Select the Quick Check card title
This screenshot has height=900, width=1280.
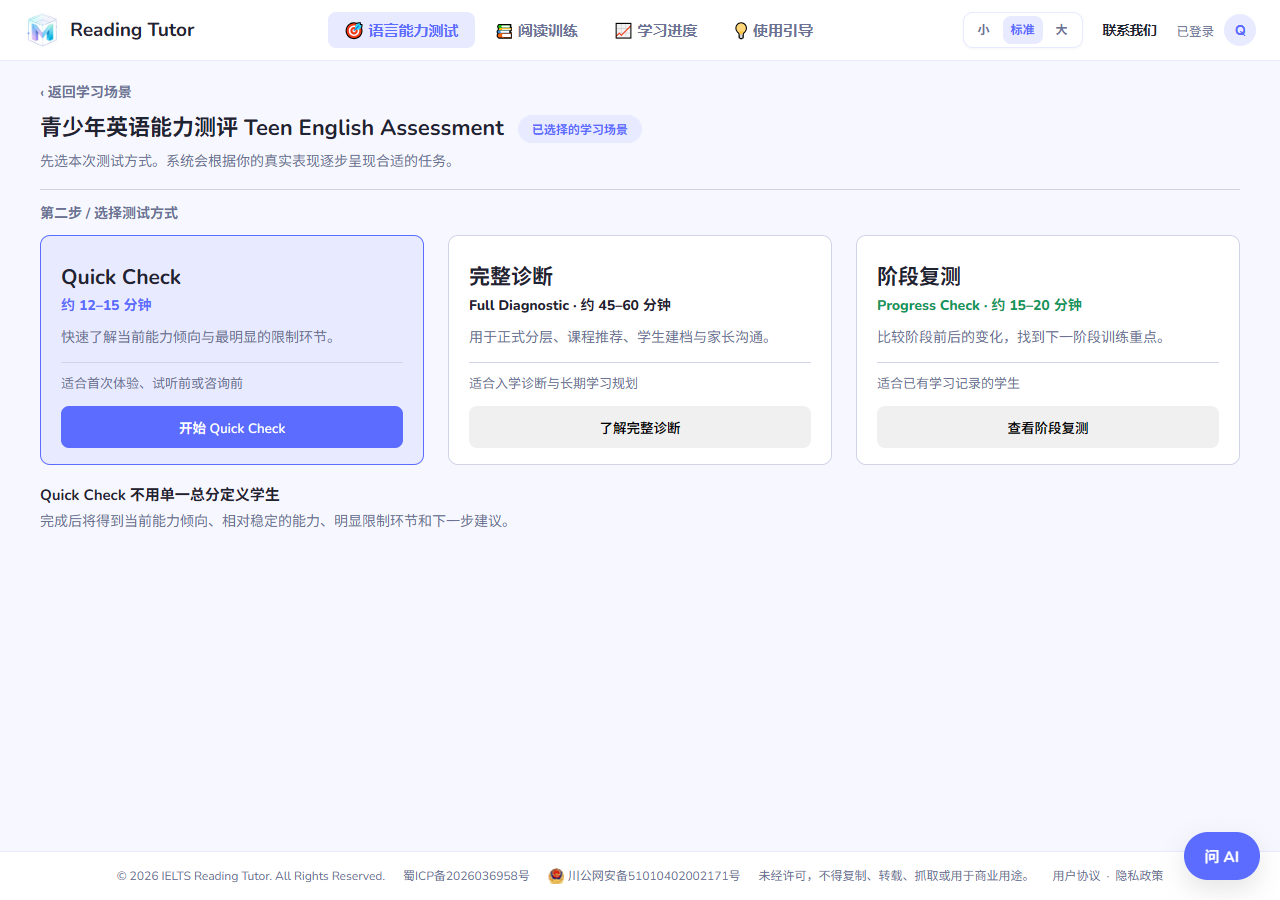(121, 277)
